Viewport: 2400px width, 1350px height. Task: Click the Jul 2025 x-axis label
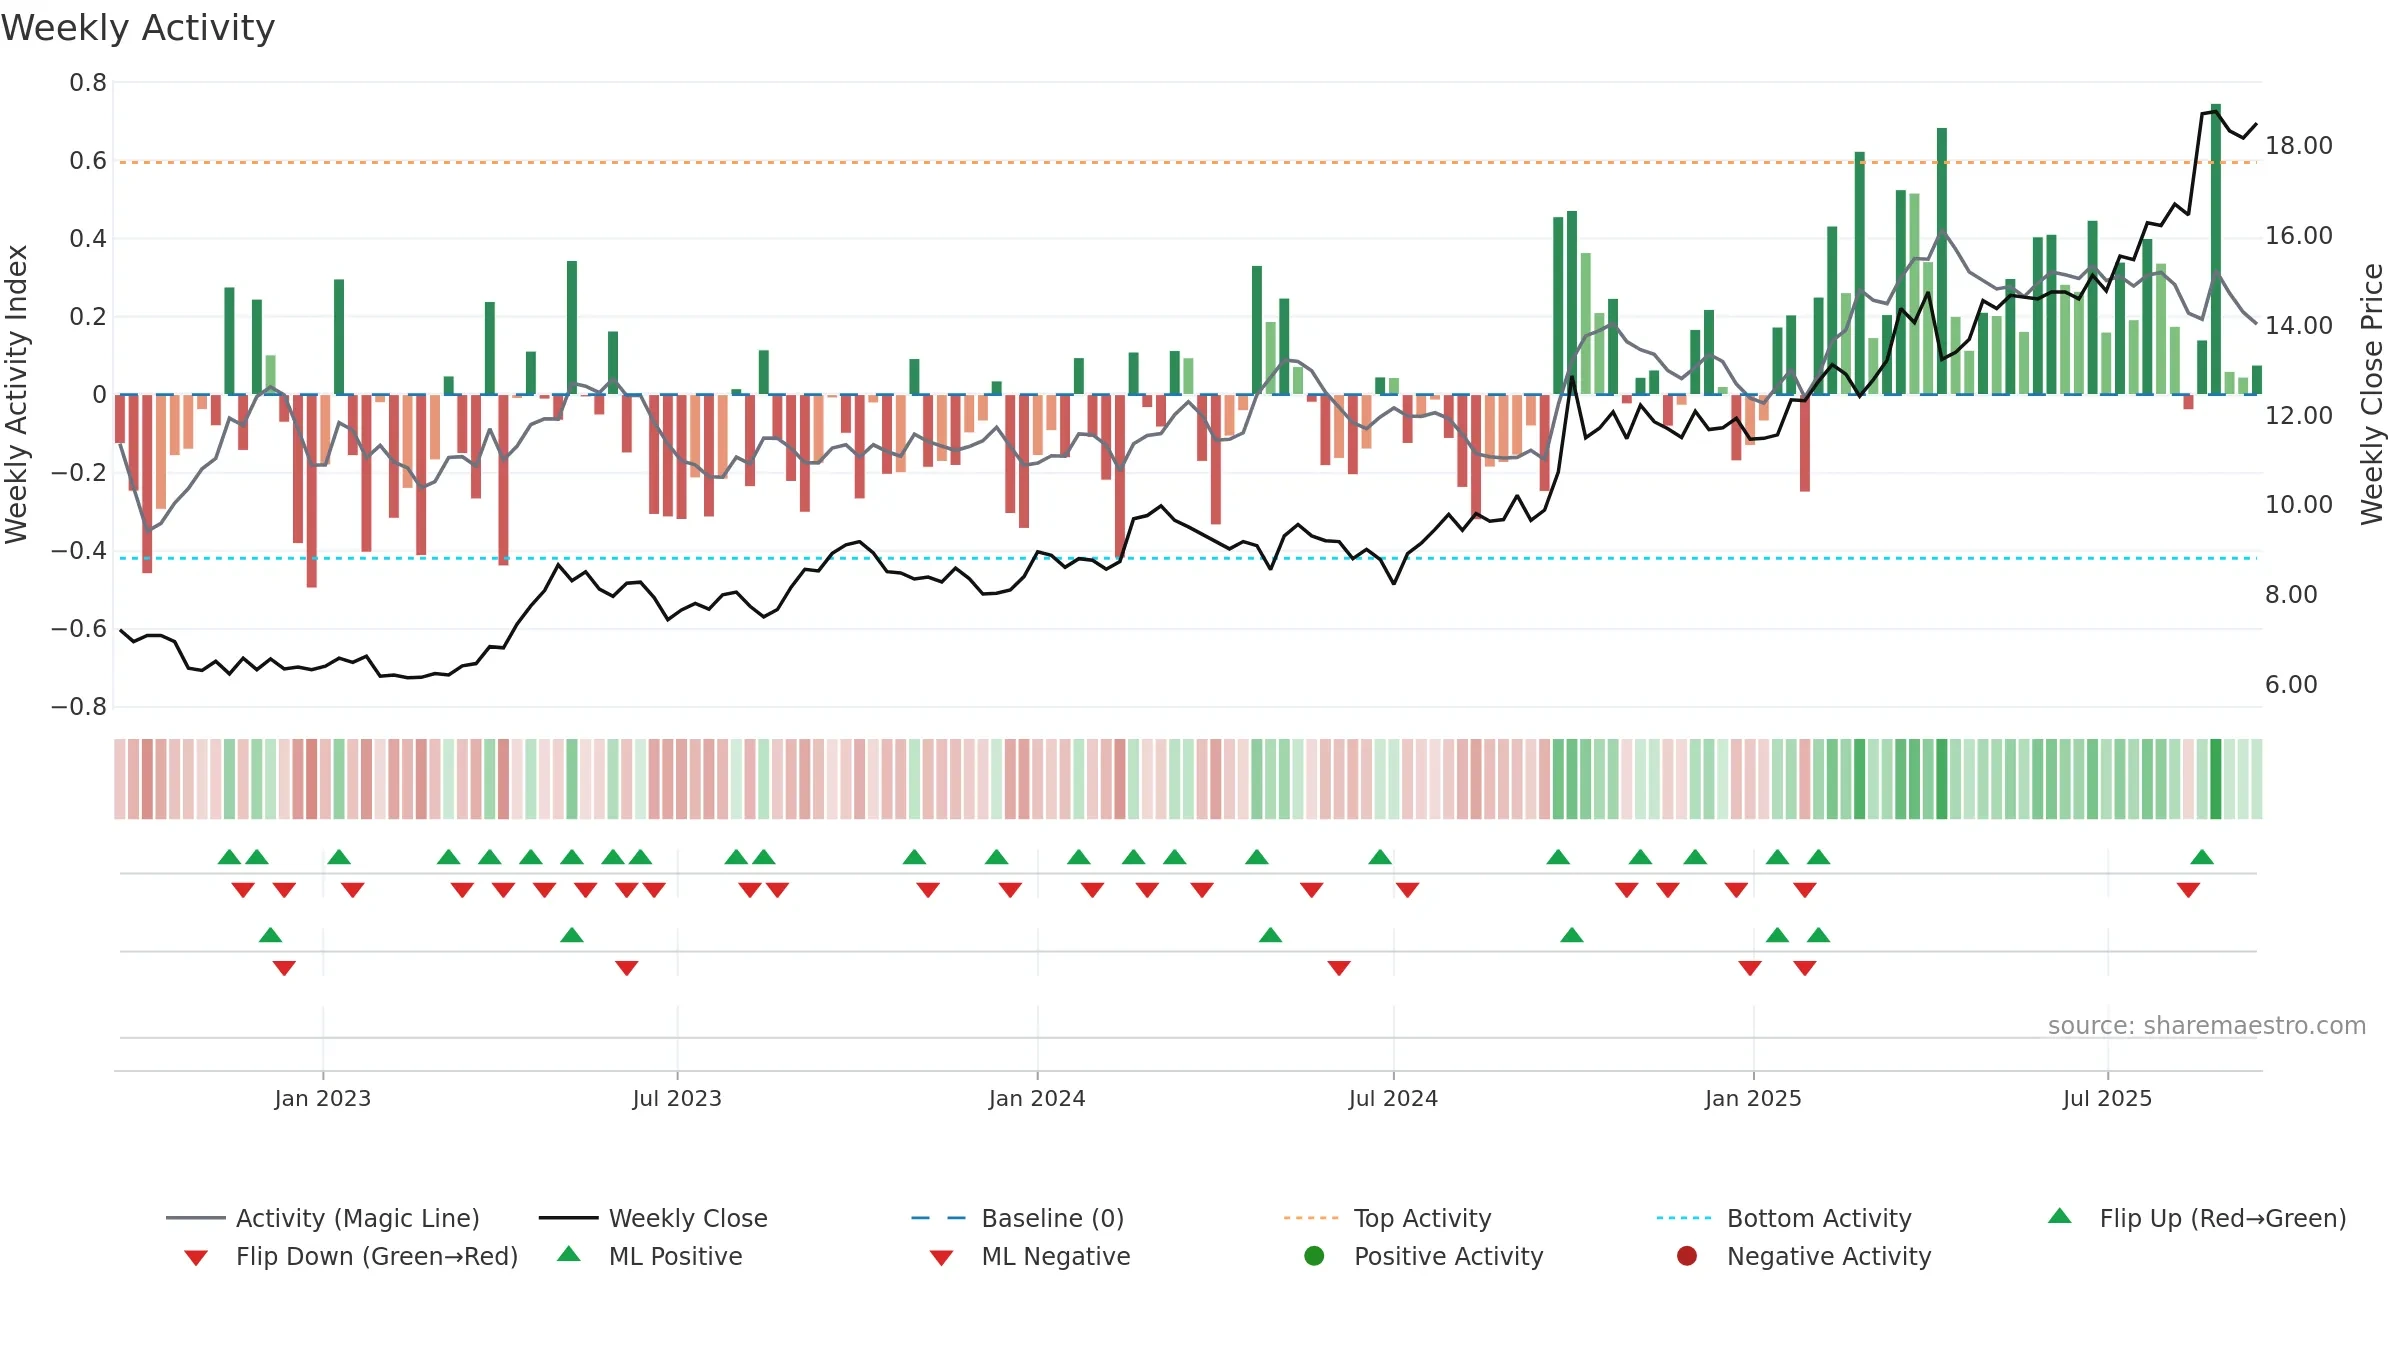point(2107,1098)
